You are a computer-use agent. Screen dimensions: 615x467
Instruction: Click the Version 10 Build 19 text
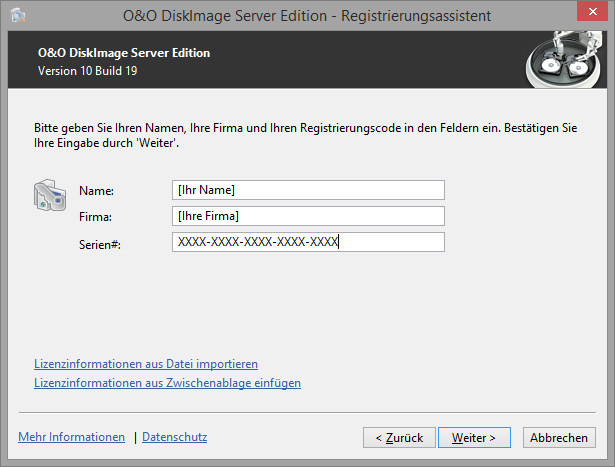click(87, 71)
